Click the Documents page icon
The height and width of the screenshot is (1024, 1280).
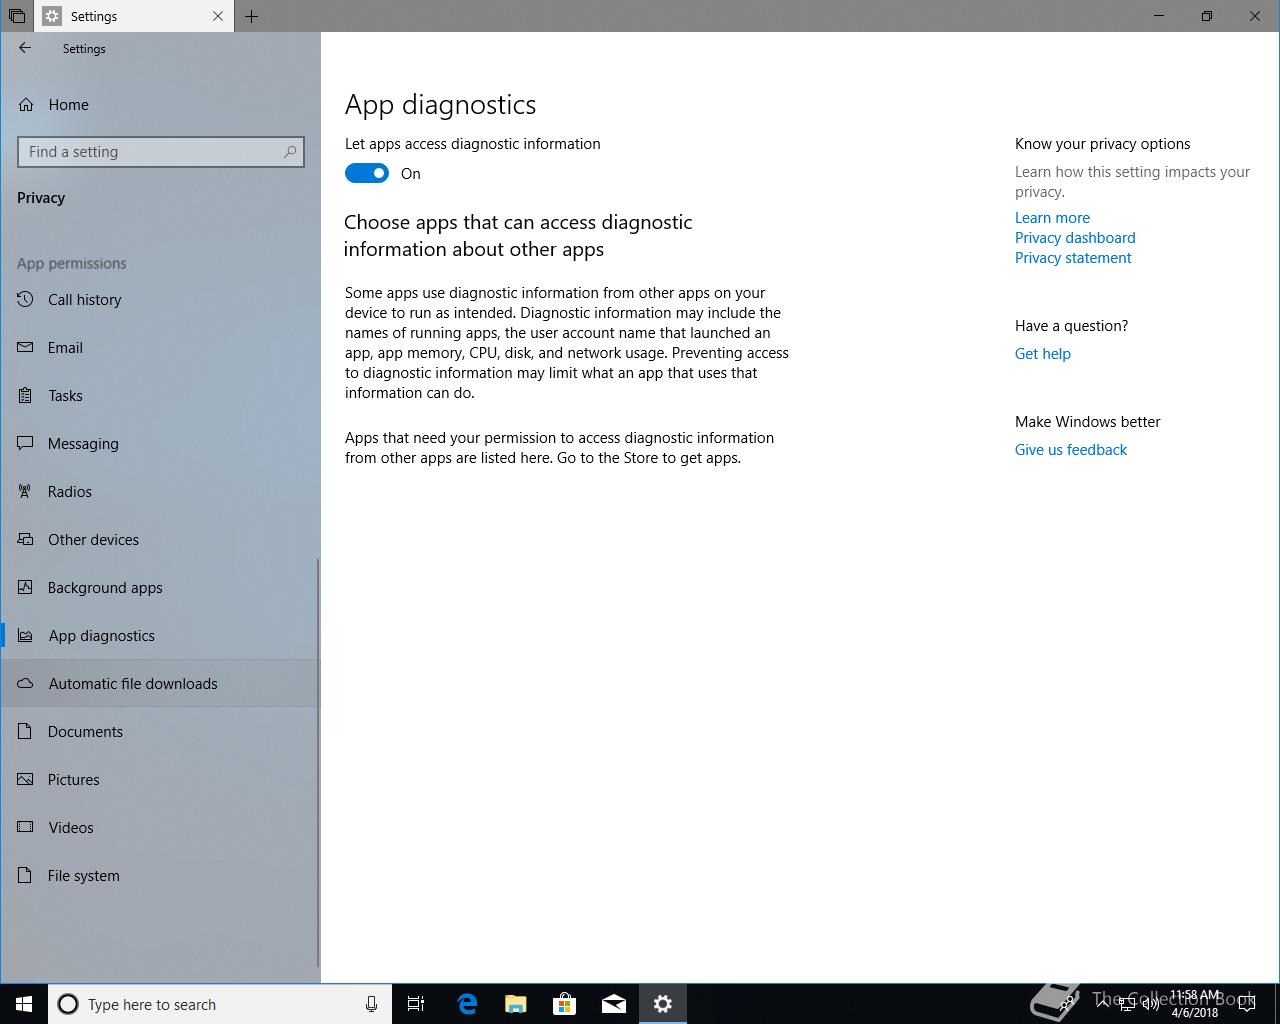tap(26, 731)
